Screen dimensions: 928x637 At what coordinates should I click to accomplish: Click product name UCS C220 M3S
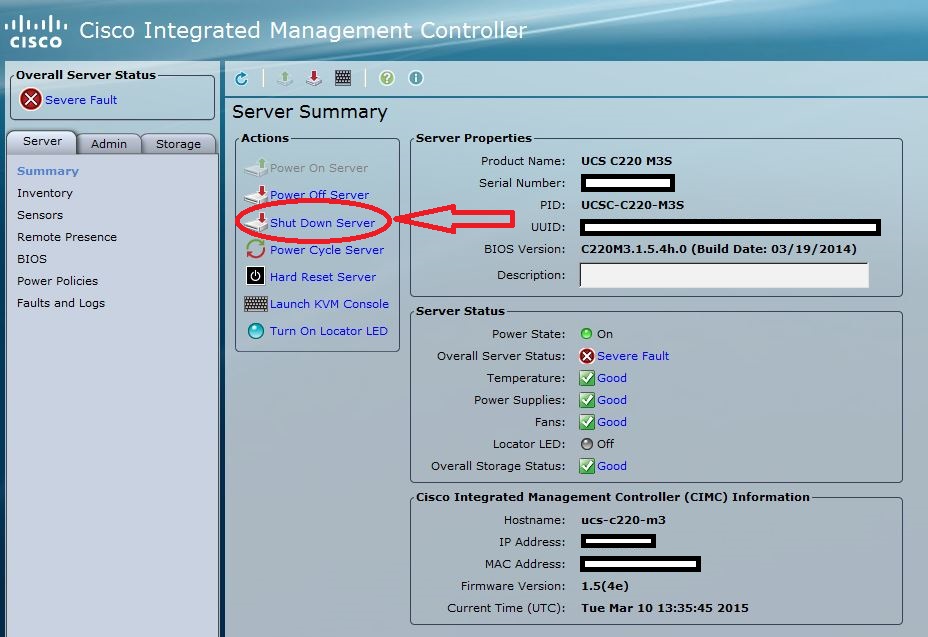coord(627,161)
